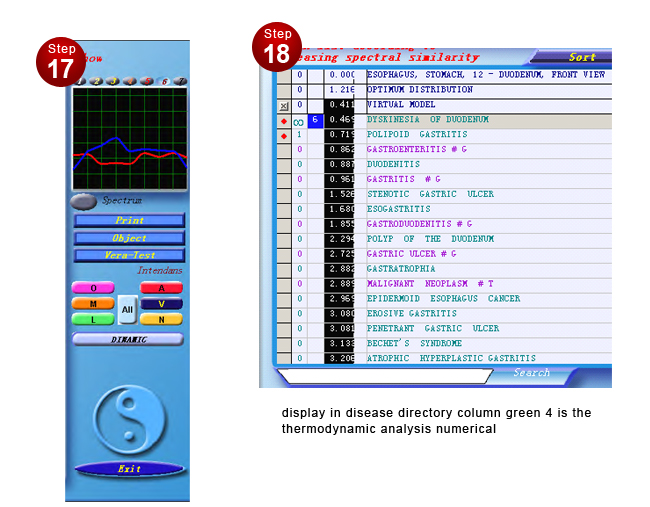Click the Print button
The width and height of the screenshot is (650, 507).
click(129, 220)
